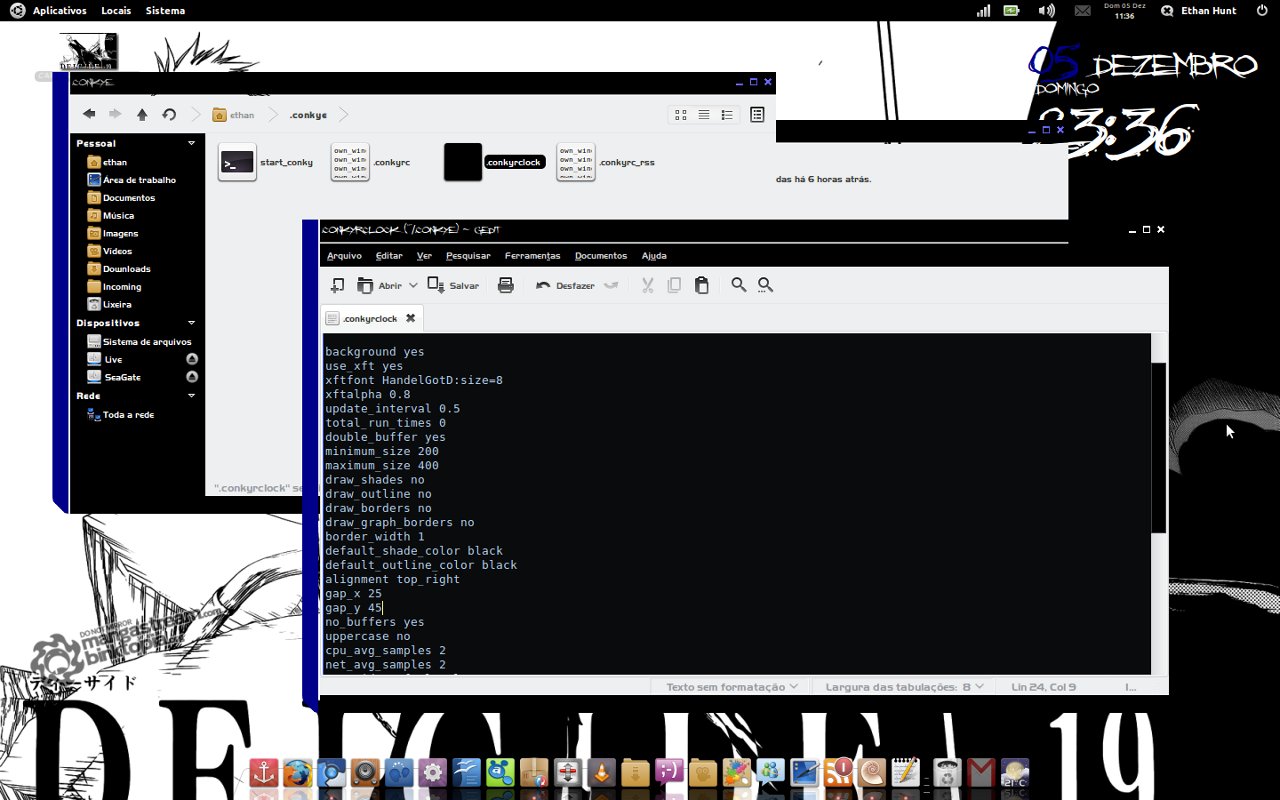The image size is (1280, 800).
Task: Eject the Live device
Action: point(192,359)
